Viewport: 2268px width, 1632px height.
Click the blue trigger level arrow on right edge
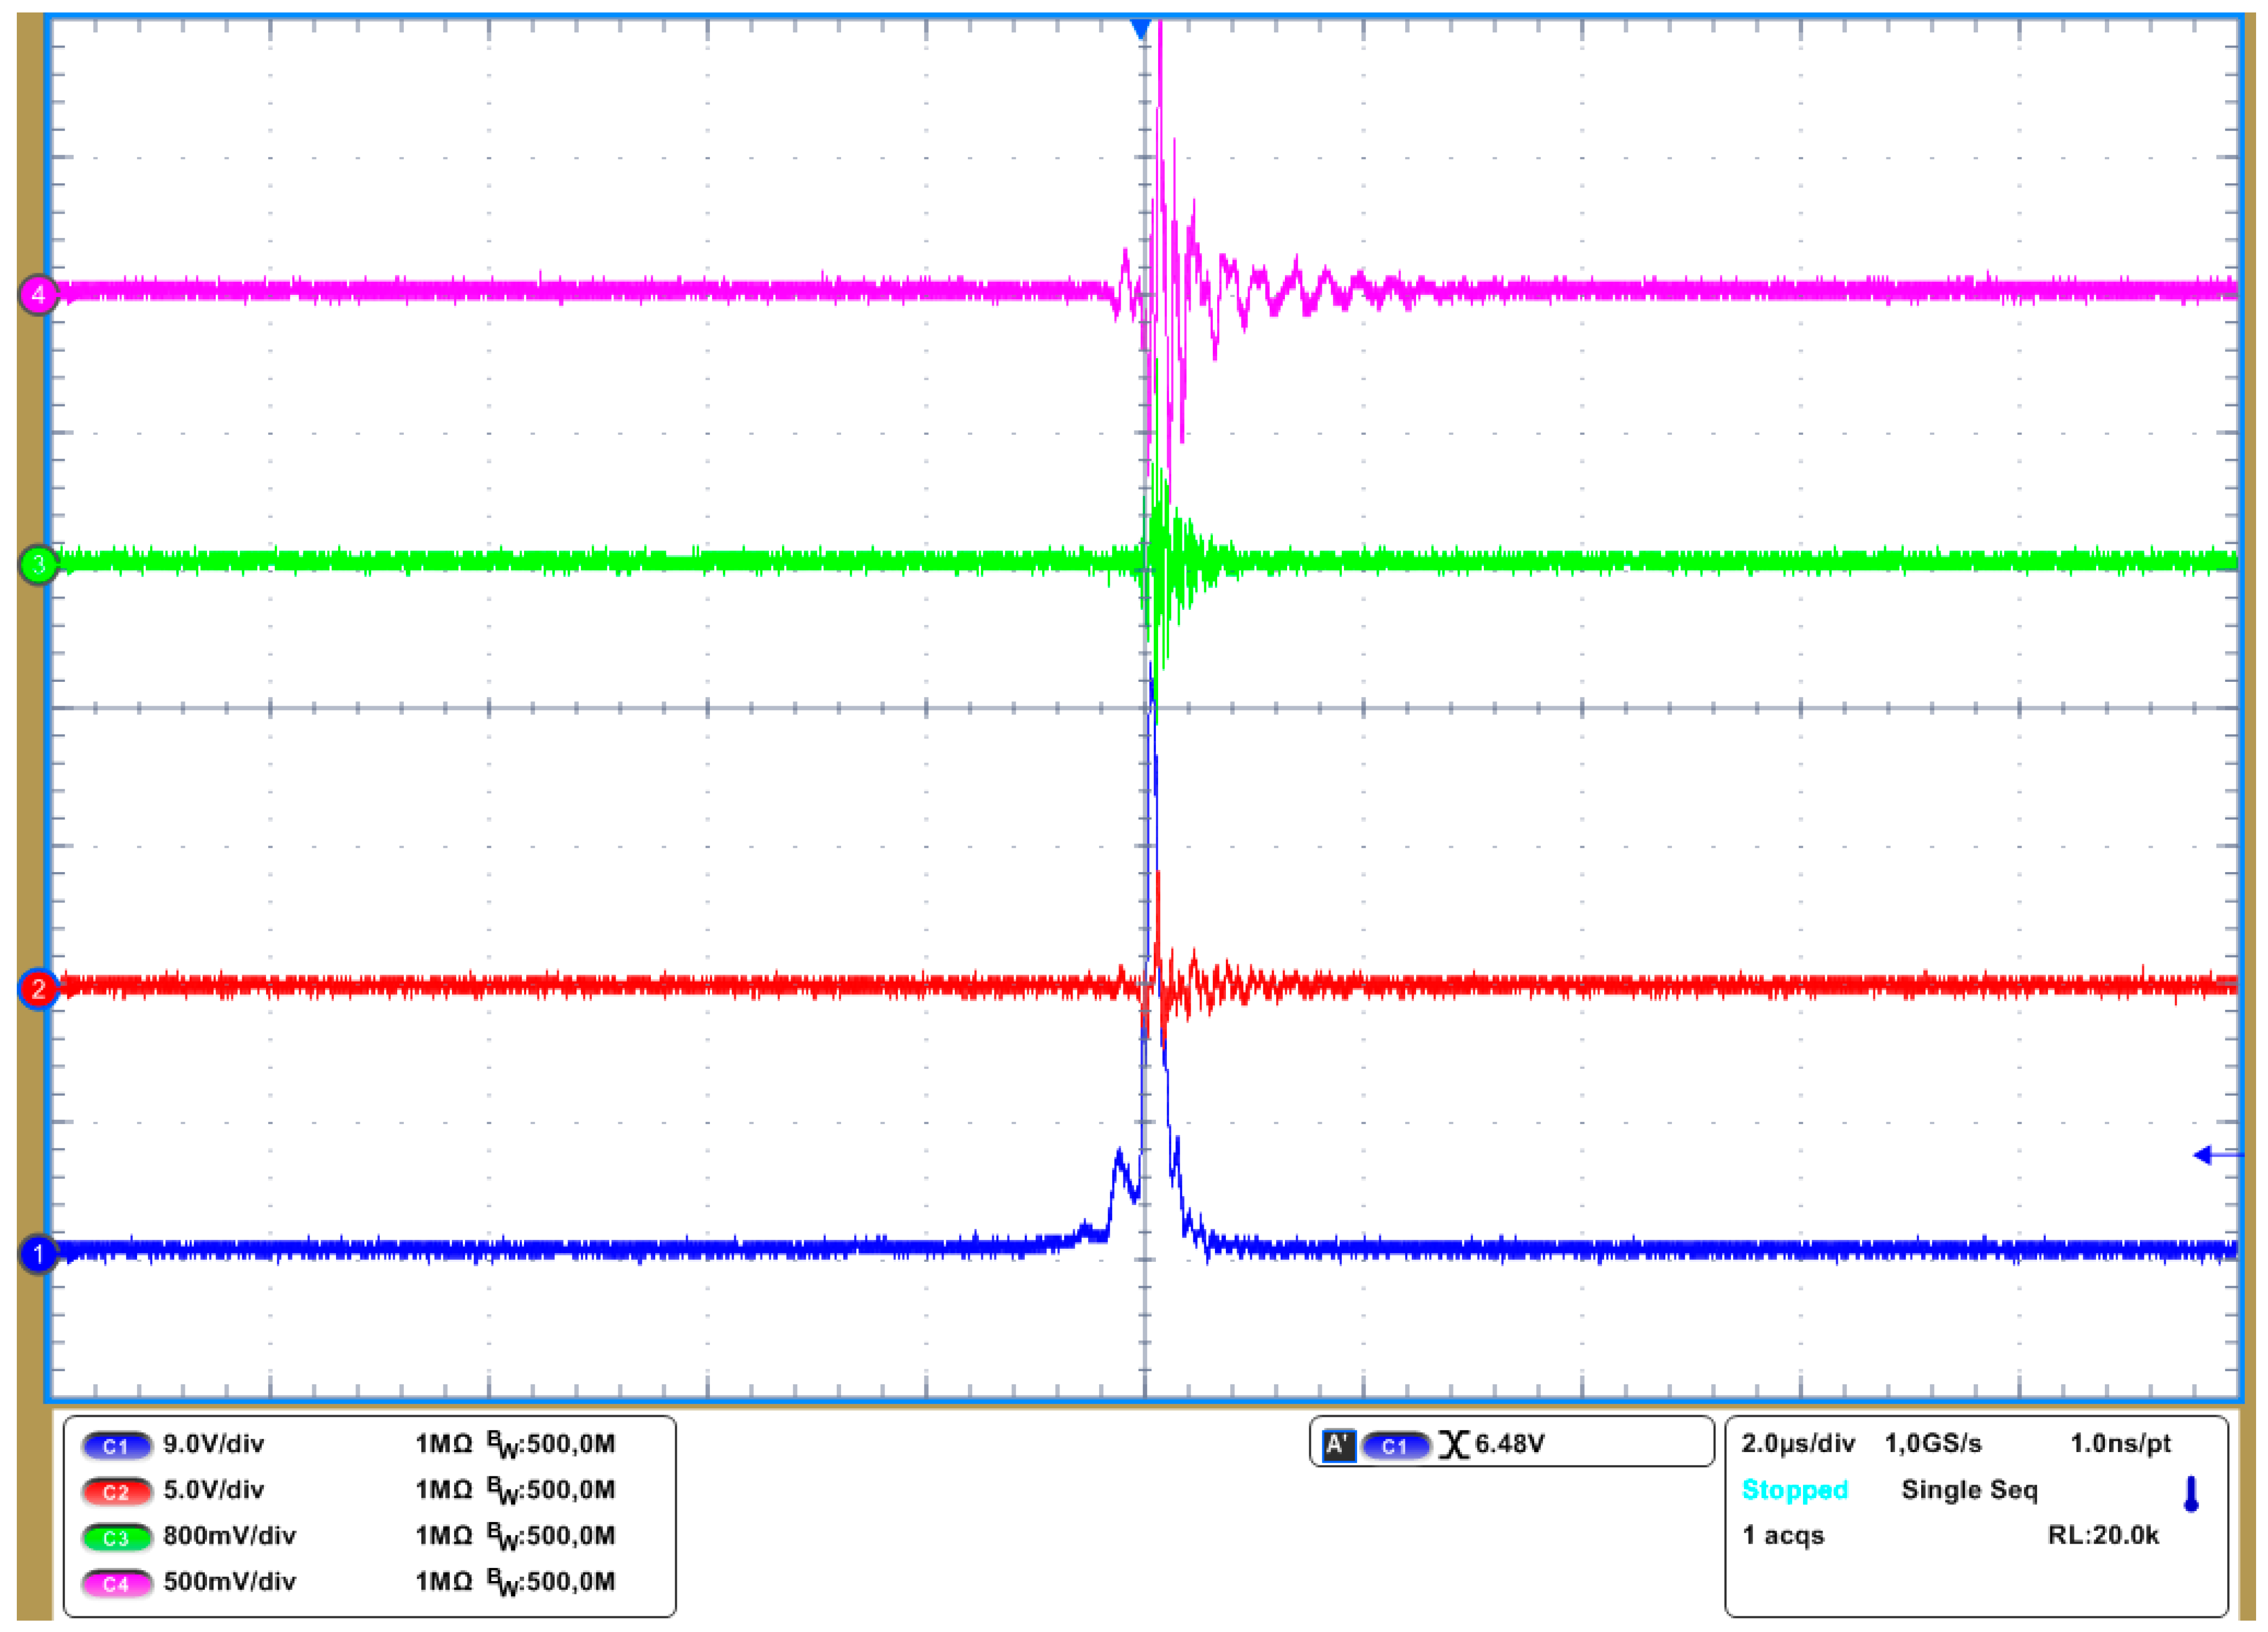(2214, 1155)
